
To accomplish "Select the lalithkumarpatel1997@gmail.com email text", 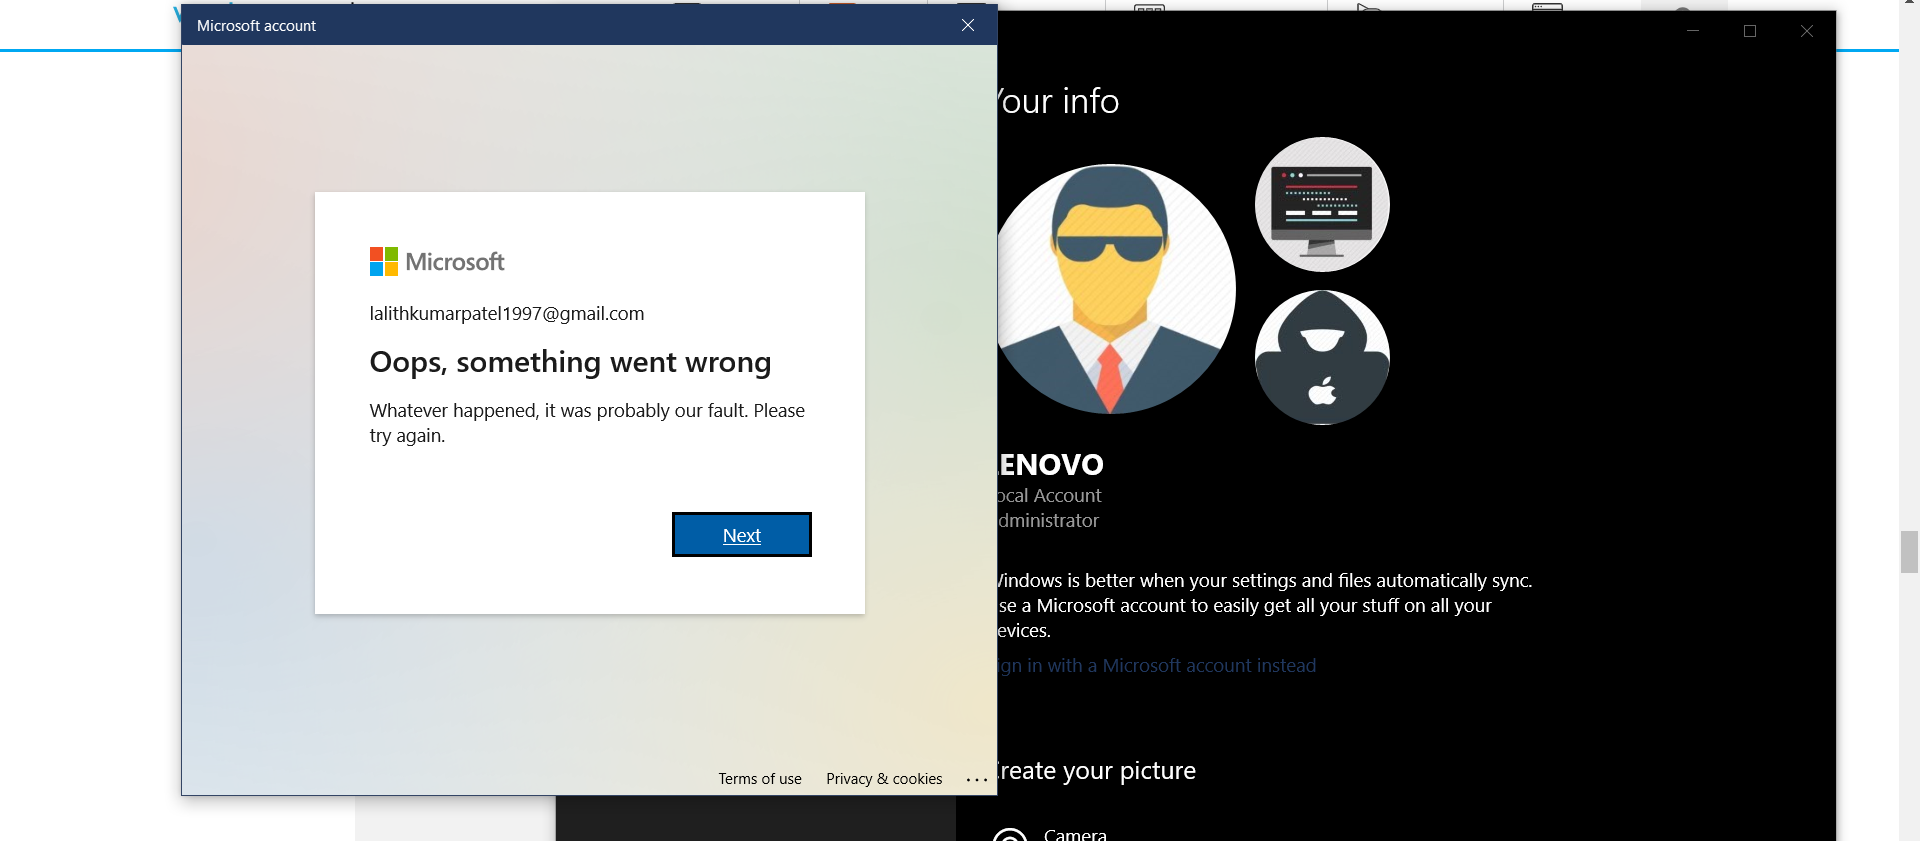I will tap(507, 314).
